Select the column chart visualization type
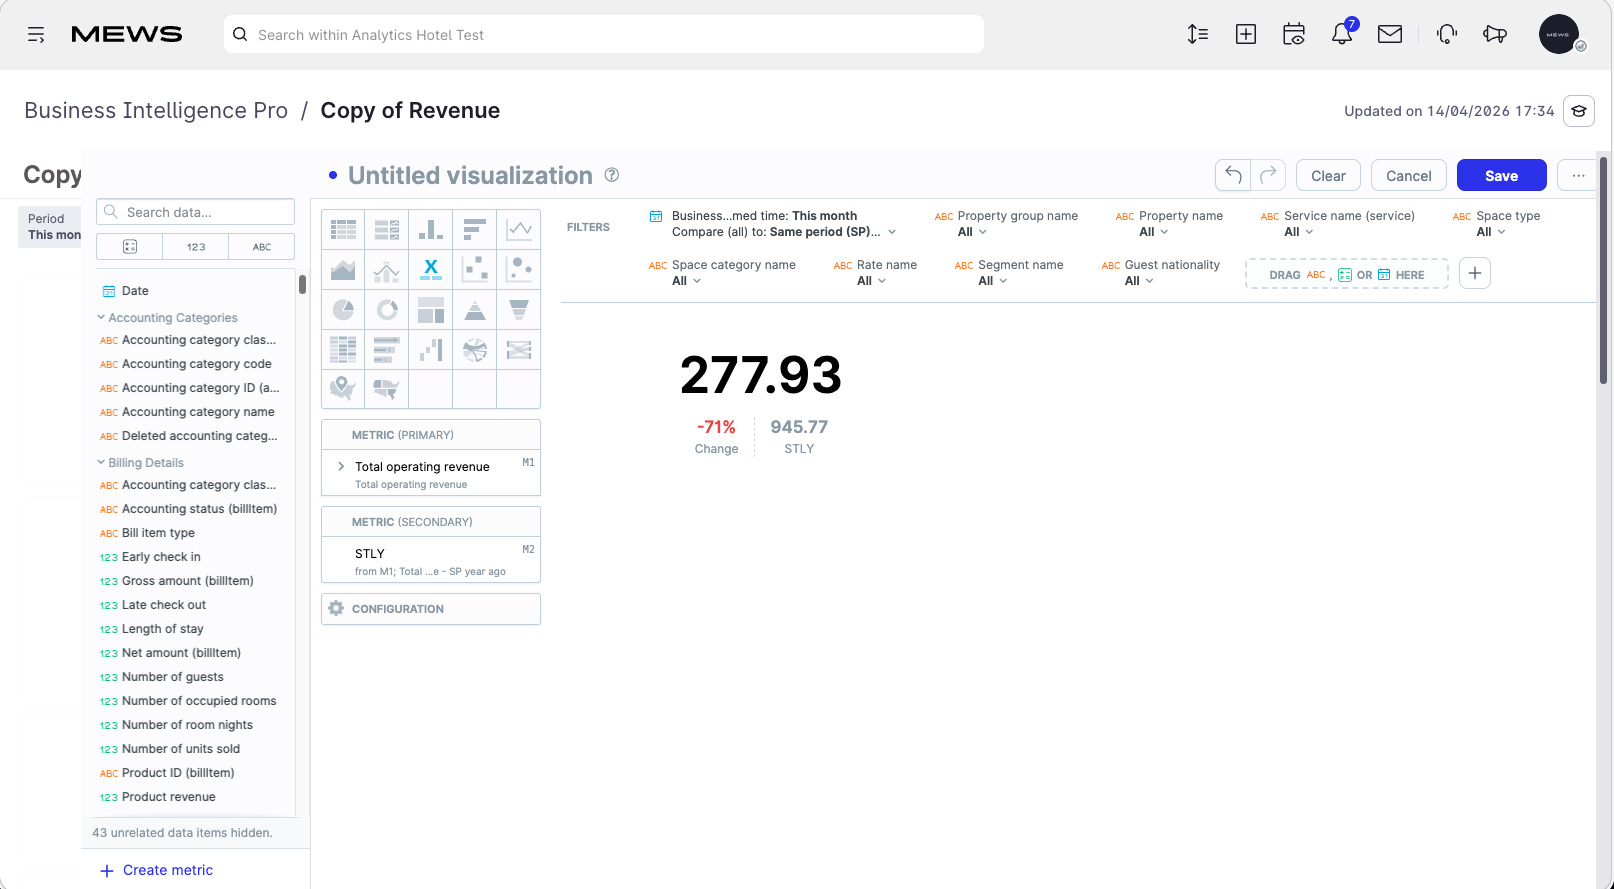Image resolution: width=1614 pixels, height=889 pixels. point(431,230)
